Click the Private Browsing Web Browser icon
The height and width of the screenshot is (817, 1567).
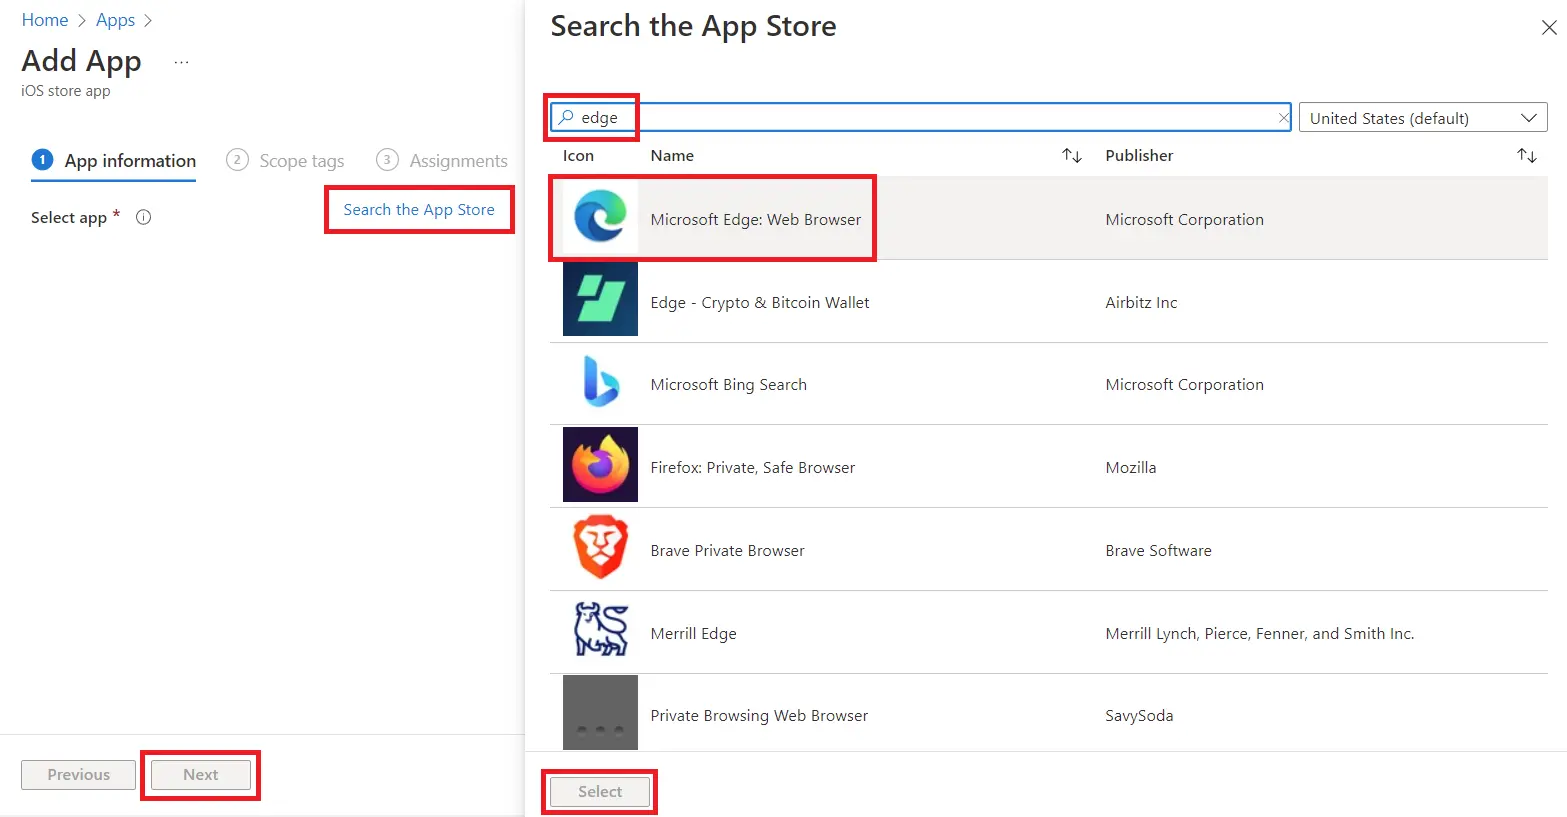[600, 713]
